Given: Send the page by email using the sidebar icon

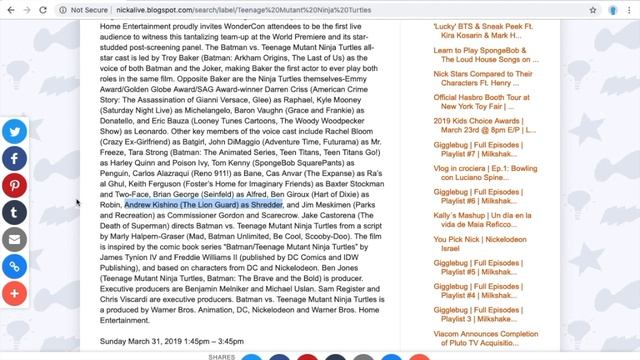Looking at the screenshot, I should [15, 239].
